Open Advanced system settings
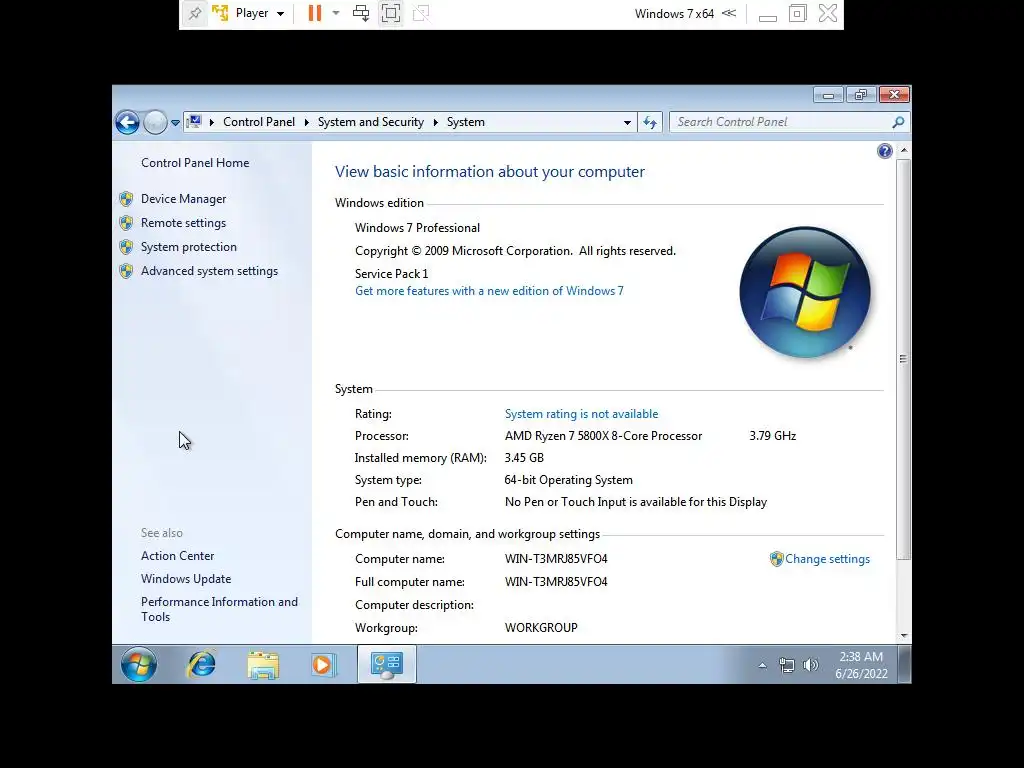The height and width of the screenshot is (768, 1024). pos(210,271)
